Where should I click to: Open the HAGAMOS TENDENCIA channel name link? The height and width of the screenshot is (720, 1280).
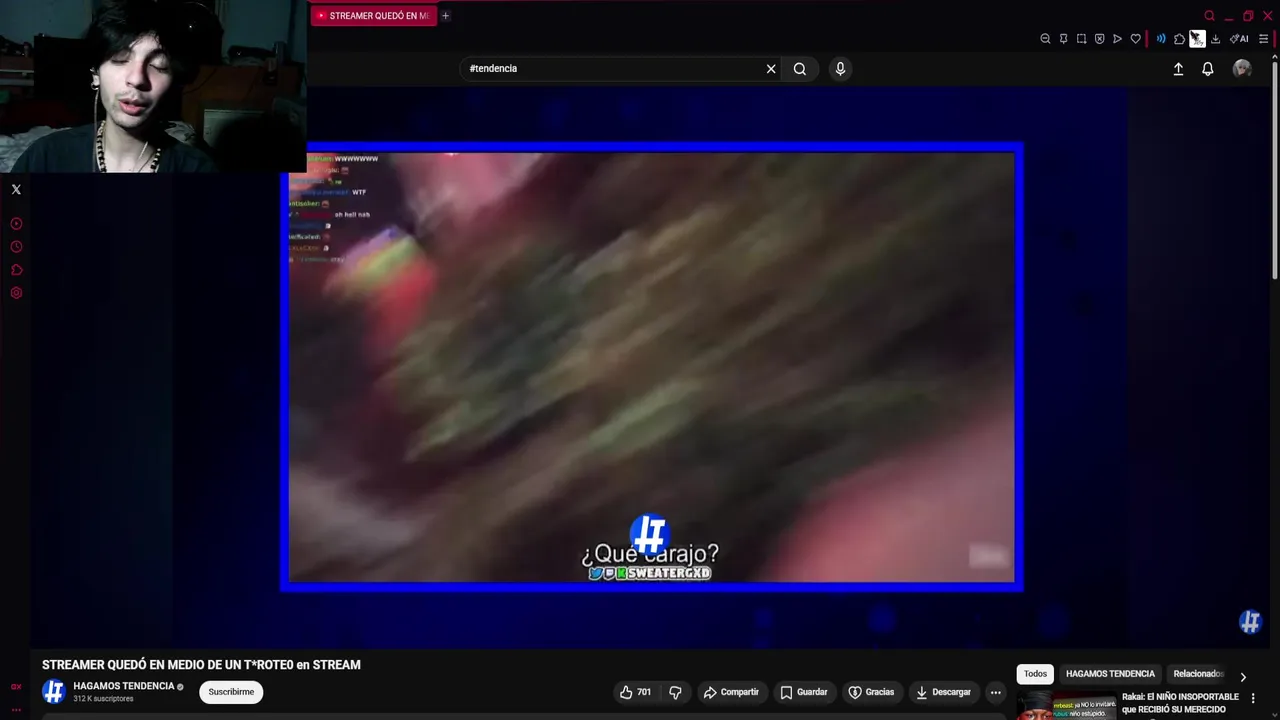tap(123, 686)
